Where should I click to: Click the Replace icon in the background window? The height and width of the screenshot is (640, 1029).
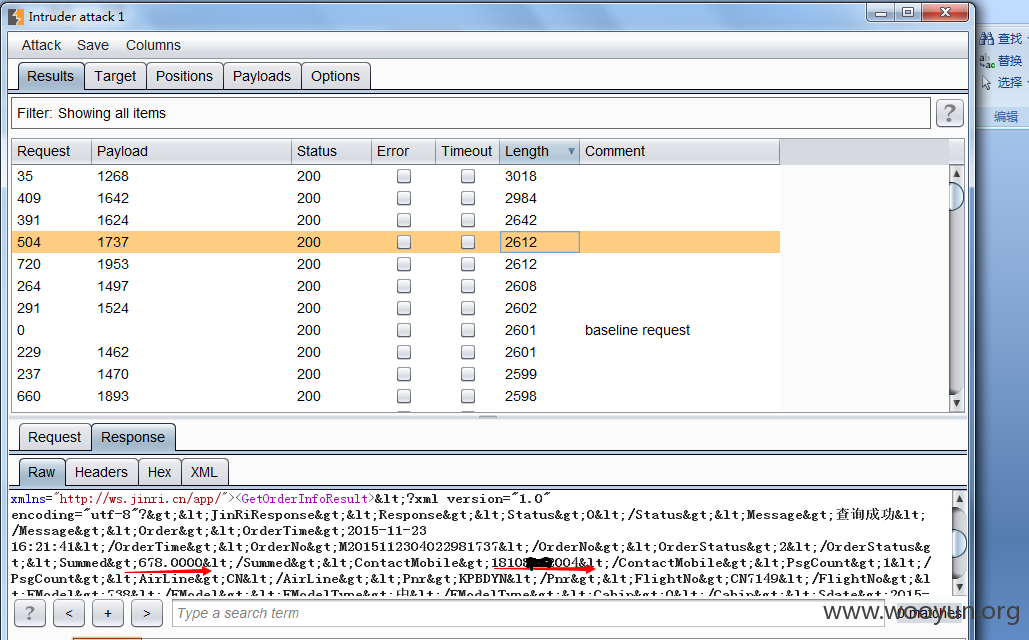[x=986, y=60]
